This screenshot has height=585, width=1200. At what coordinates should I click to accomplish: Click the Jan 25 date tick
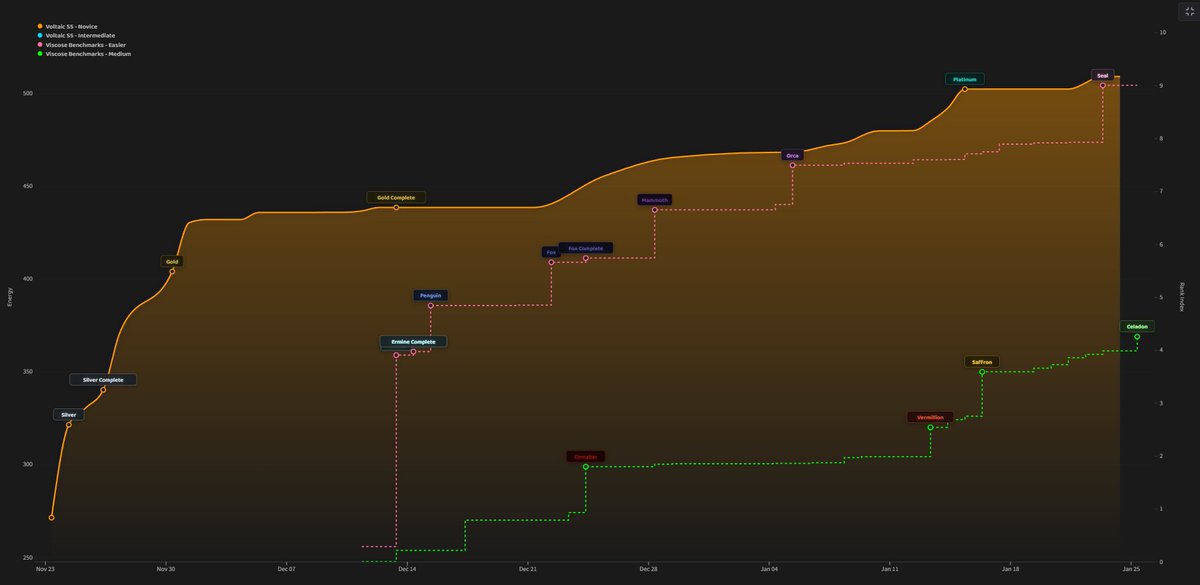click(1131, 569)
